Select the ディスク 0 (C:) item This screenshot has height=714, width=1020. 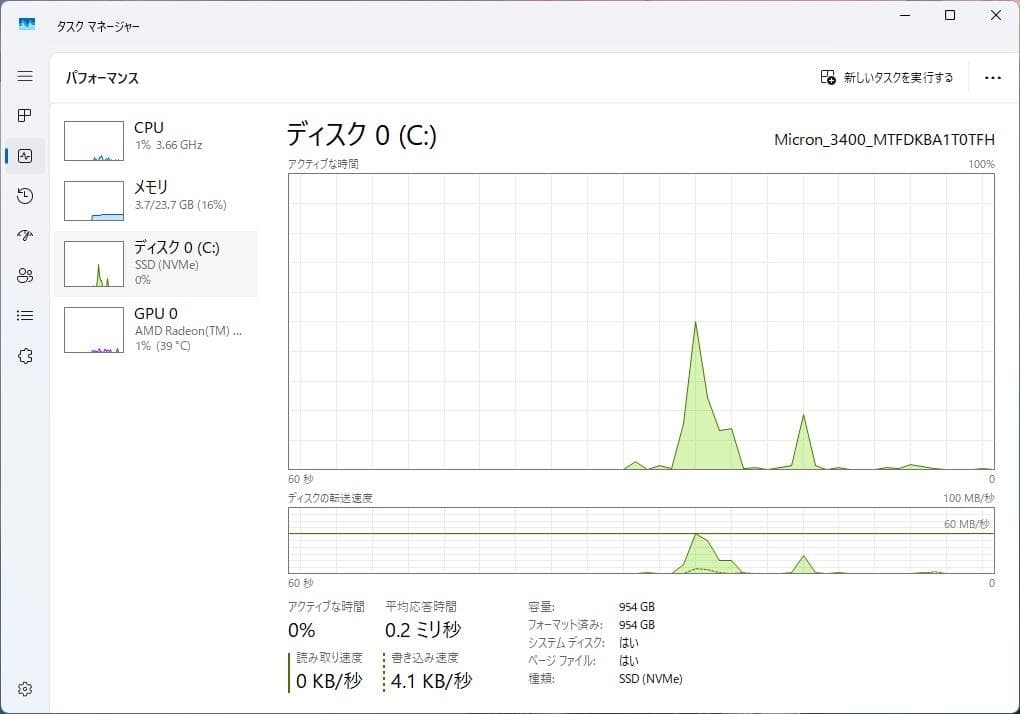pos(156,263)
